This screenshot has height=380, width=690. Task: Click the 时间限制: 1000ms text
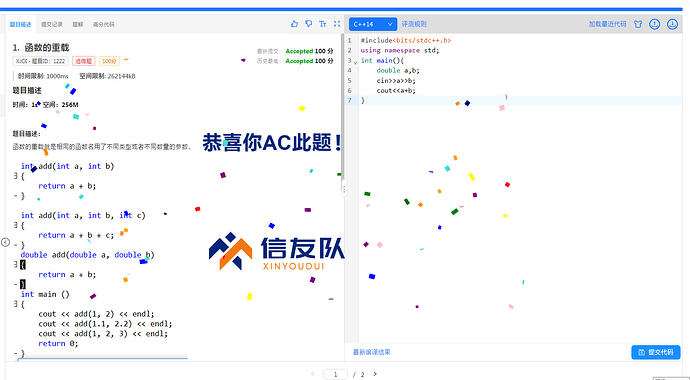[x=43, y=76]
